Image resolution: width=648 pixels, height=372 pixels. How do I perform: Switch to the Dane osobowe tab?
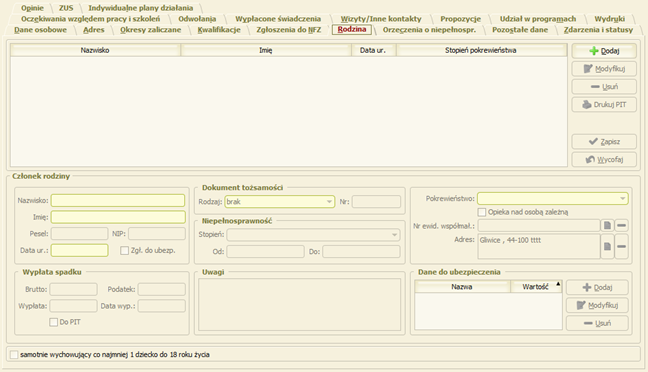[x=40, y=30]
